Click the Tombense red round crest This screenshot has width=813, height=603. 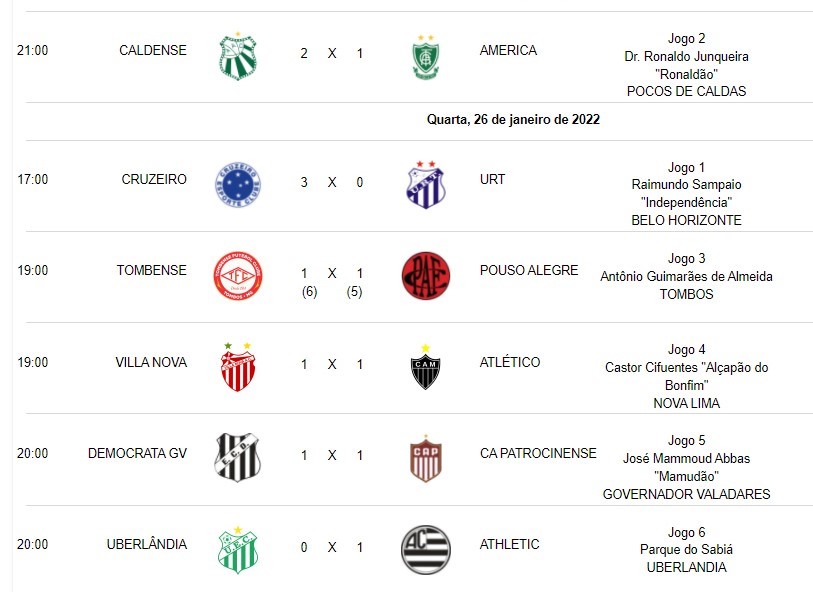[x=238, y=276]
